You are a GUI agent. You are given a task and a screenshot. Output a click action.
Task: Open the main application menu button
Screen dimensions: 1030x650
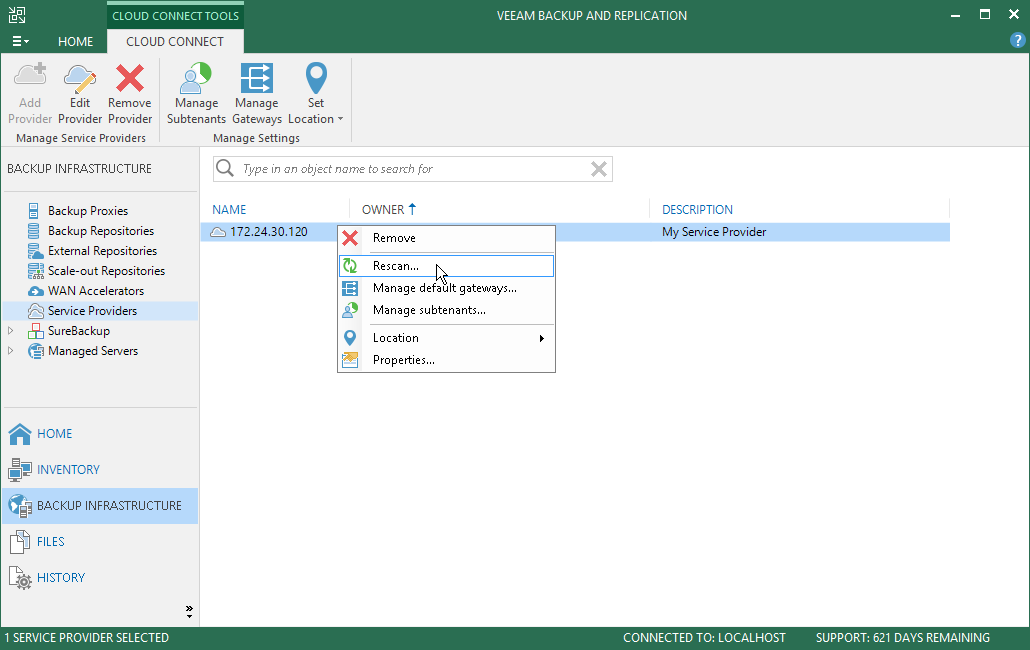pyautogui.click(x=20, y=41)
